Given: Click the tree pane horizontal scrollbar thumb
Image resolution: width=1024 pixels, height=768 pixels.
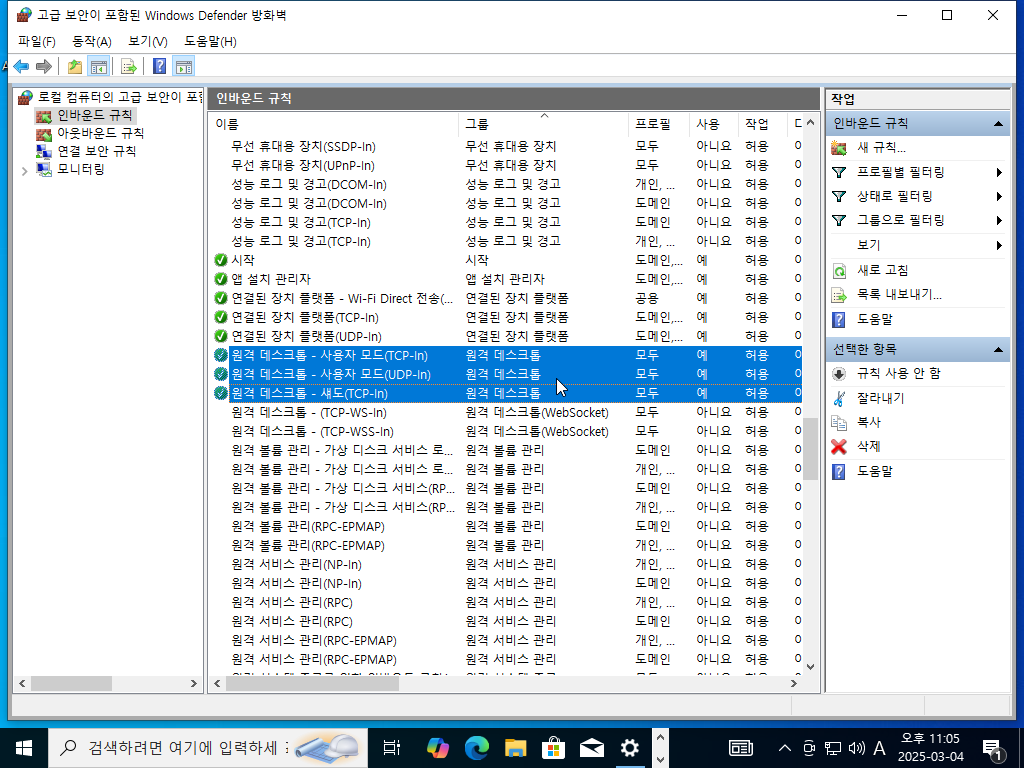Looking at the screenshot, I should point(71,684).
